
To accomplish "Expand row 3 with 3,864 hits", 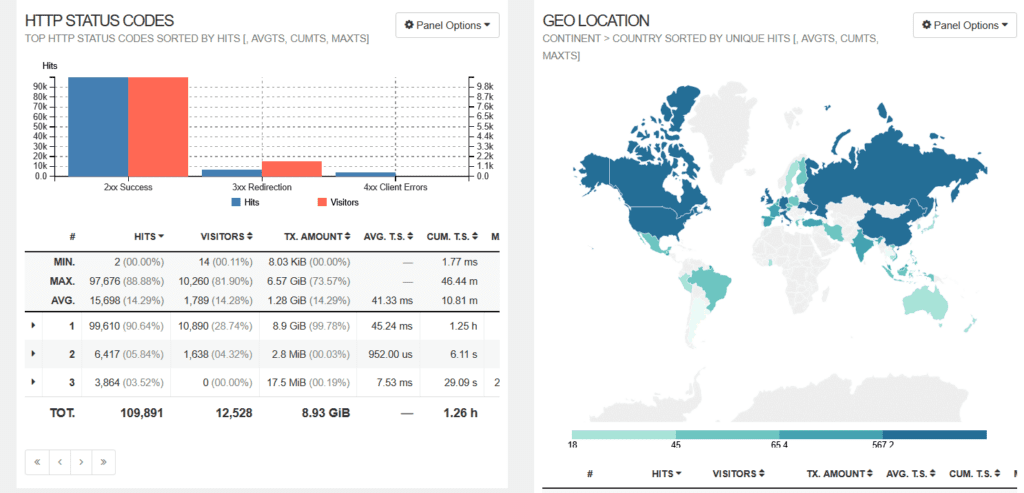I will point(33,382).
